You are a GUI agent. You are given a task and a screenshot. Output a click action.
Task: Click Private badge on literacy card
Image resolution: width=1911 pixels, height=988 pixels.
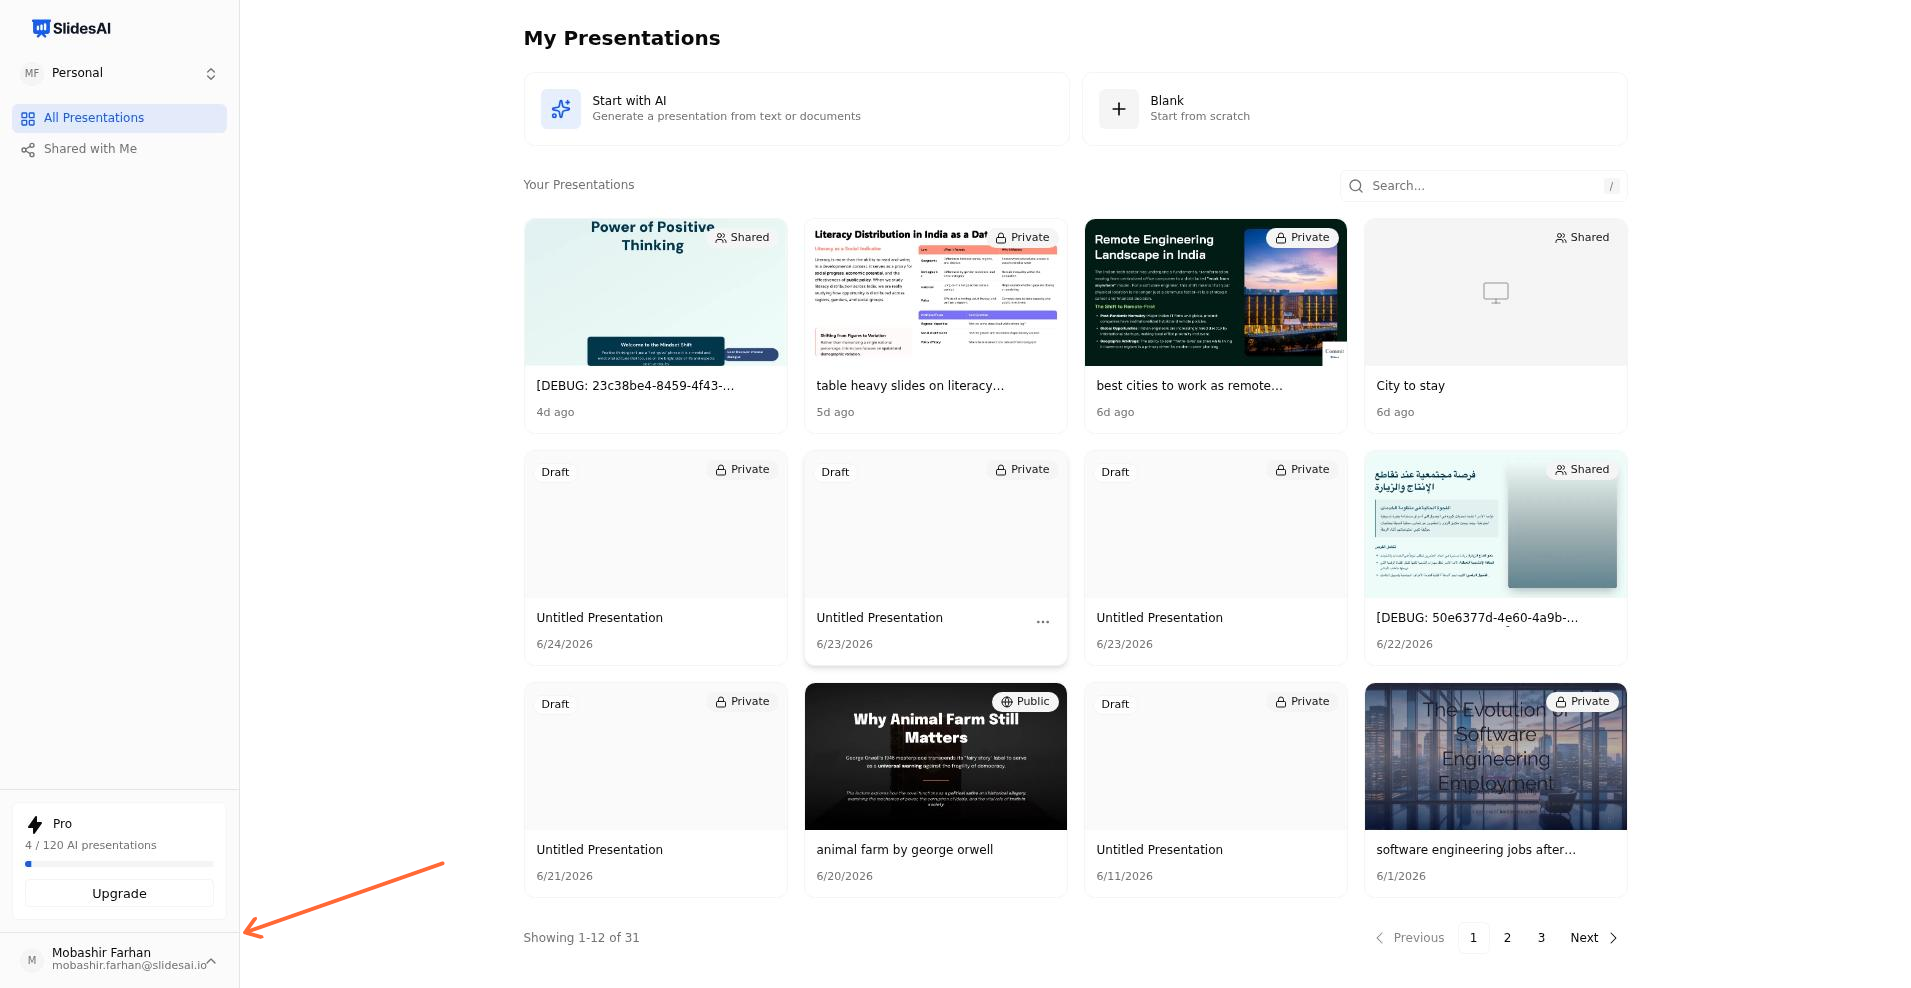click(x=1022, y=238)
